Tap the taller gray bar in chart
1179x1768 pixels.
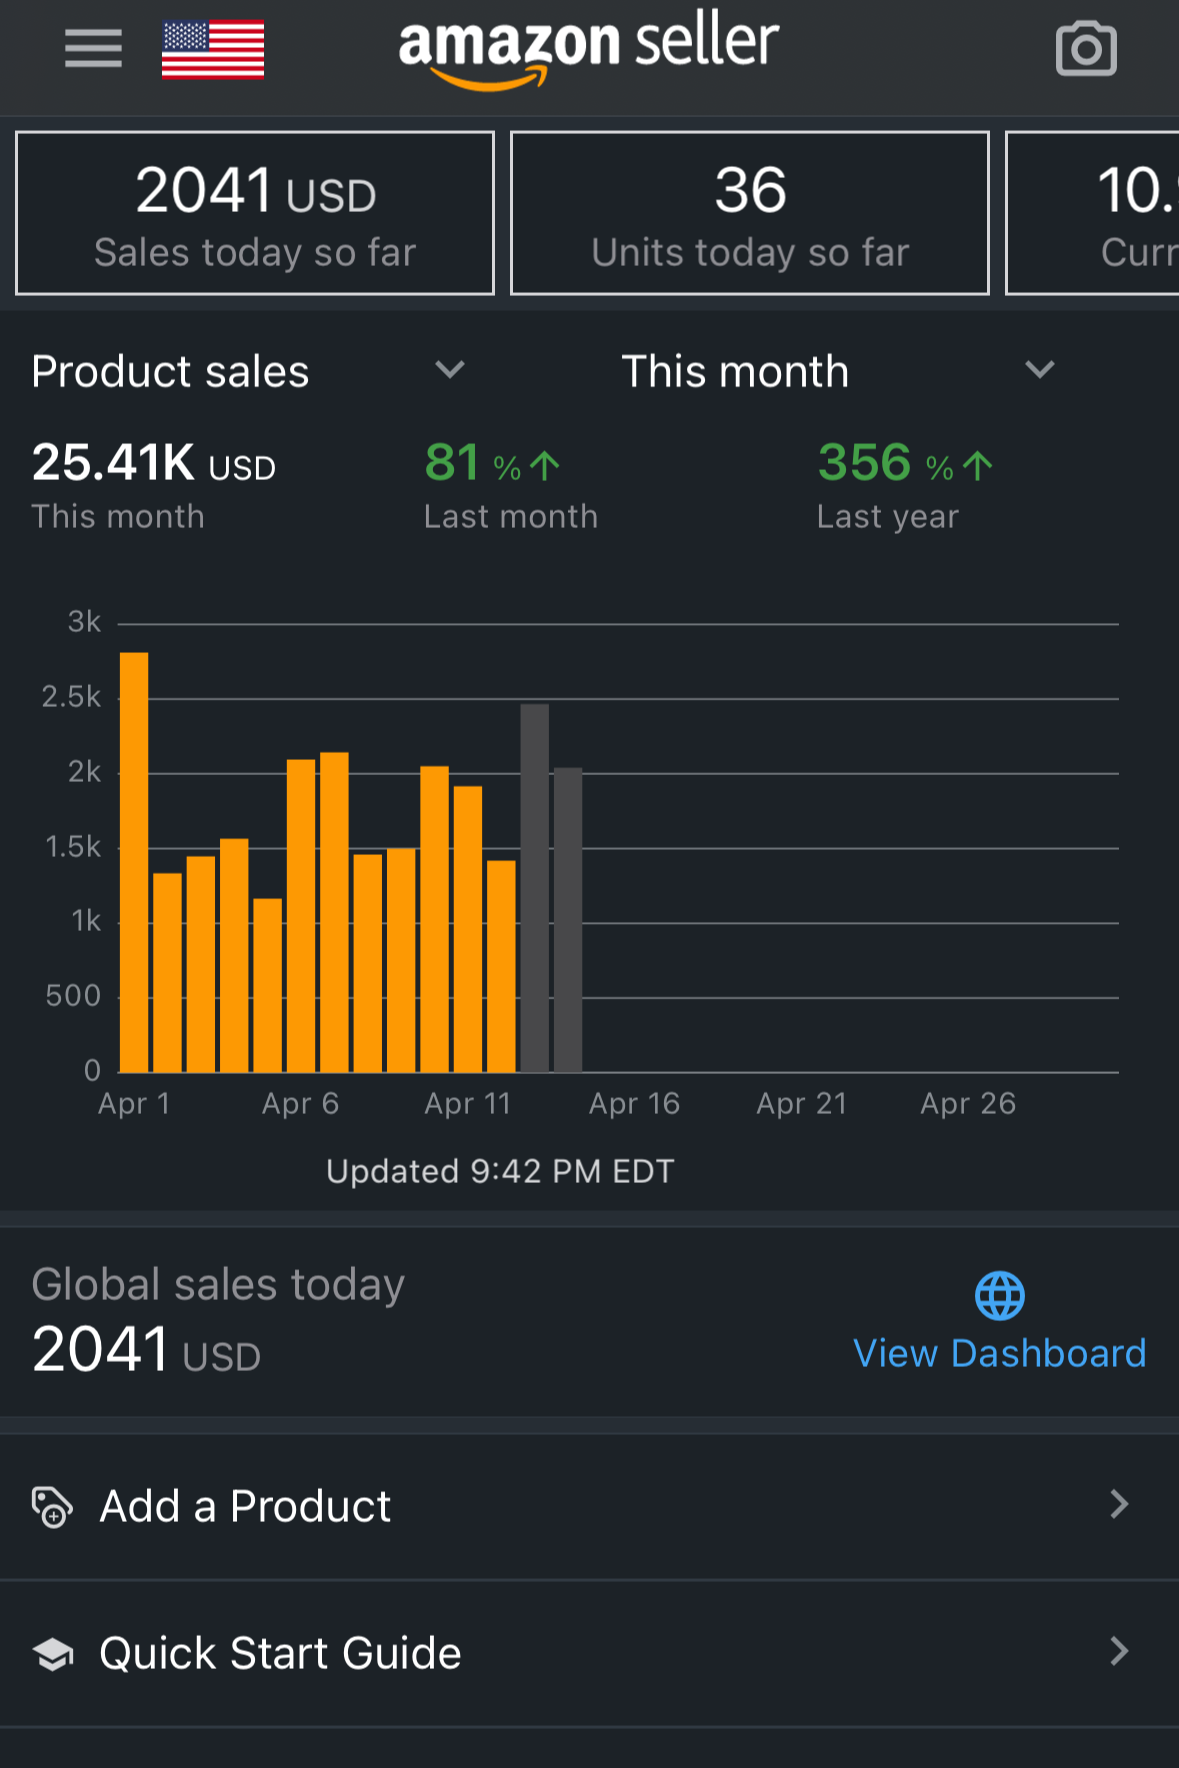click(x=535, y=888)
